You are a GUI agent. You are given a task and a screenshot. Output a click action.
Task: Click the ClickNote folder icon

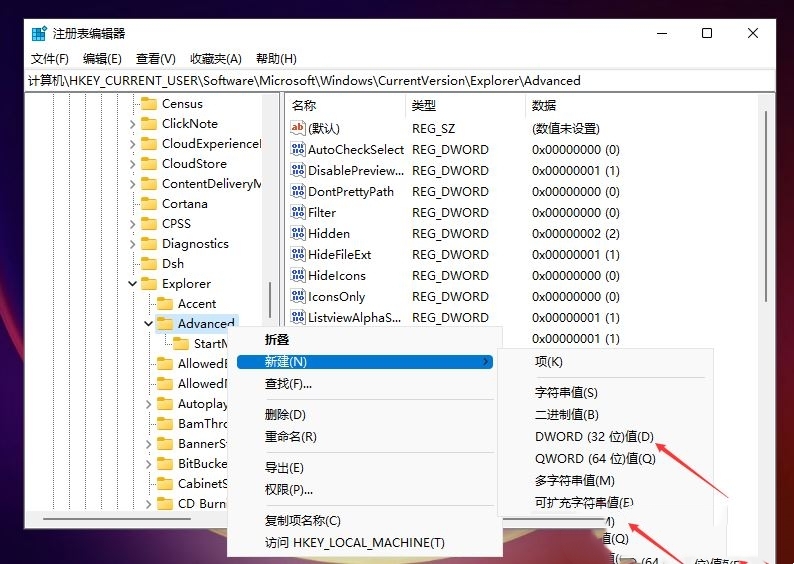coord(149,124)
